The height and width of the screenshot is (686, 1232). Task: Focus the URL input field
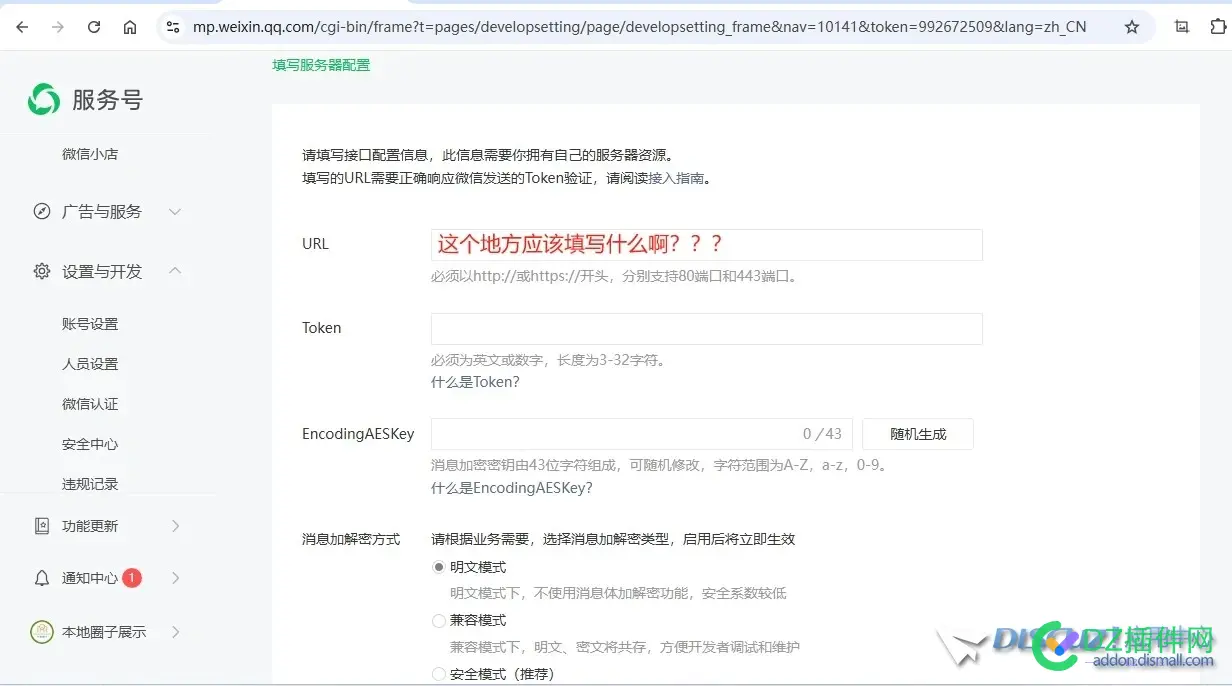[706, 244]
